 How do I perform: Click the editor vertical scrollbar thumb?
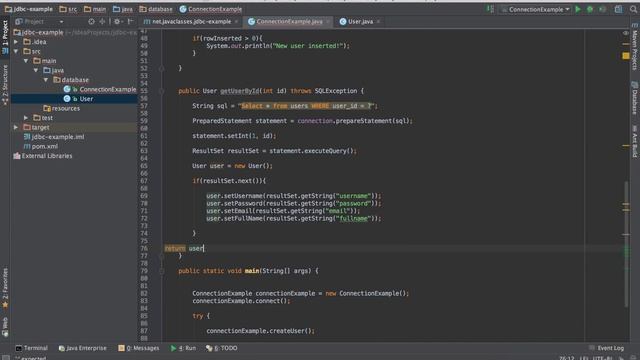(x=626, y=243)
